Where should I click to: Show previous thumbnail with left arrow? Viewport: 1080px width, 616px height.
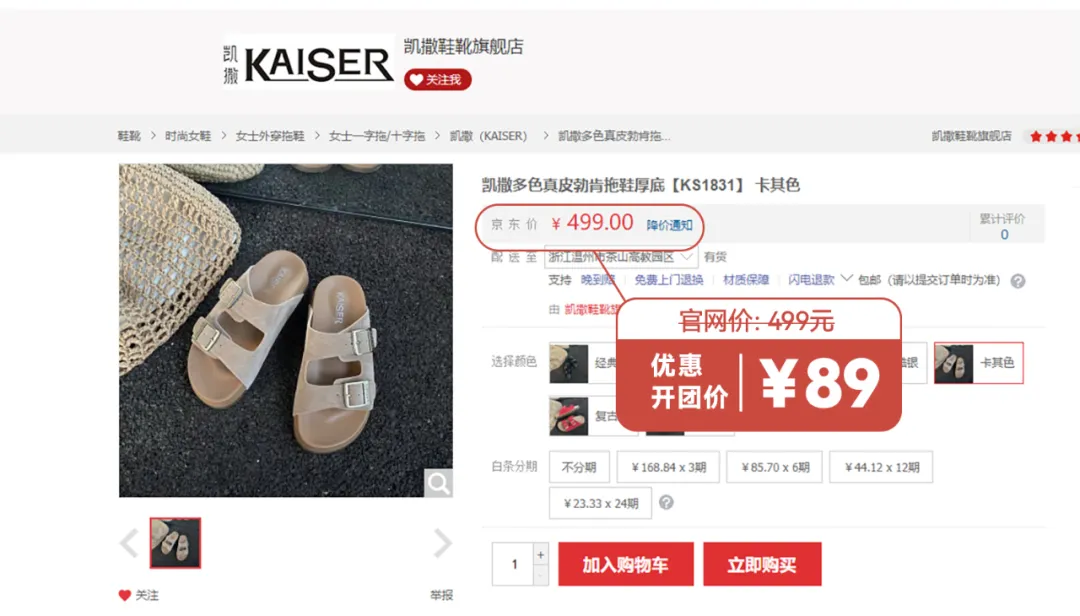pyautogui.click(x=129, y=543)
